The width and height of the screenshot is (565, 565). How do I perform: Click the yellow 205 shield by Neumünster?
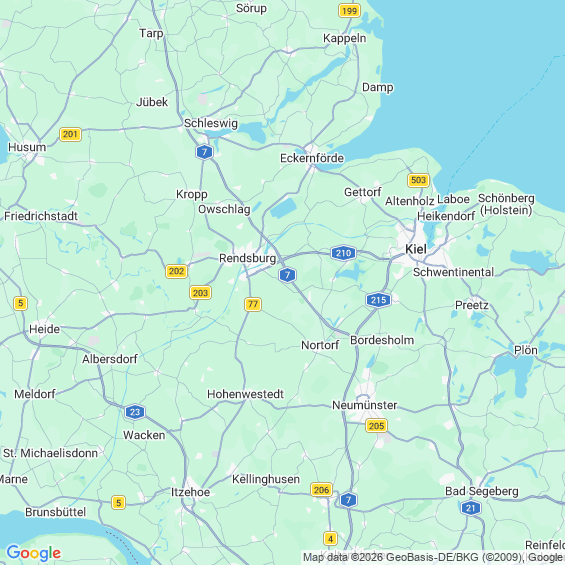pos(376,426)
